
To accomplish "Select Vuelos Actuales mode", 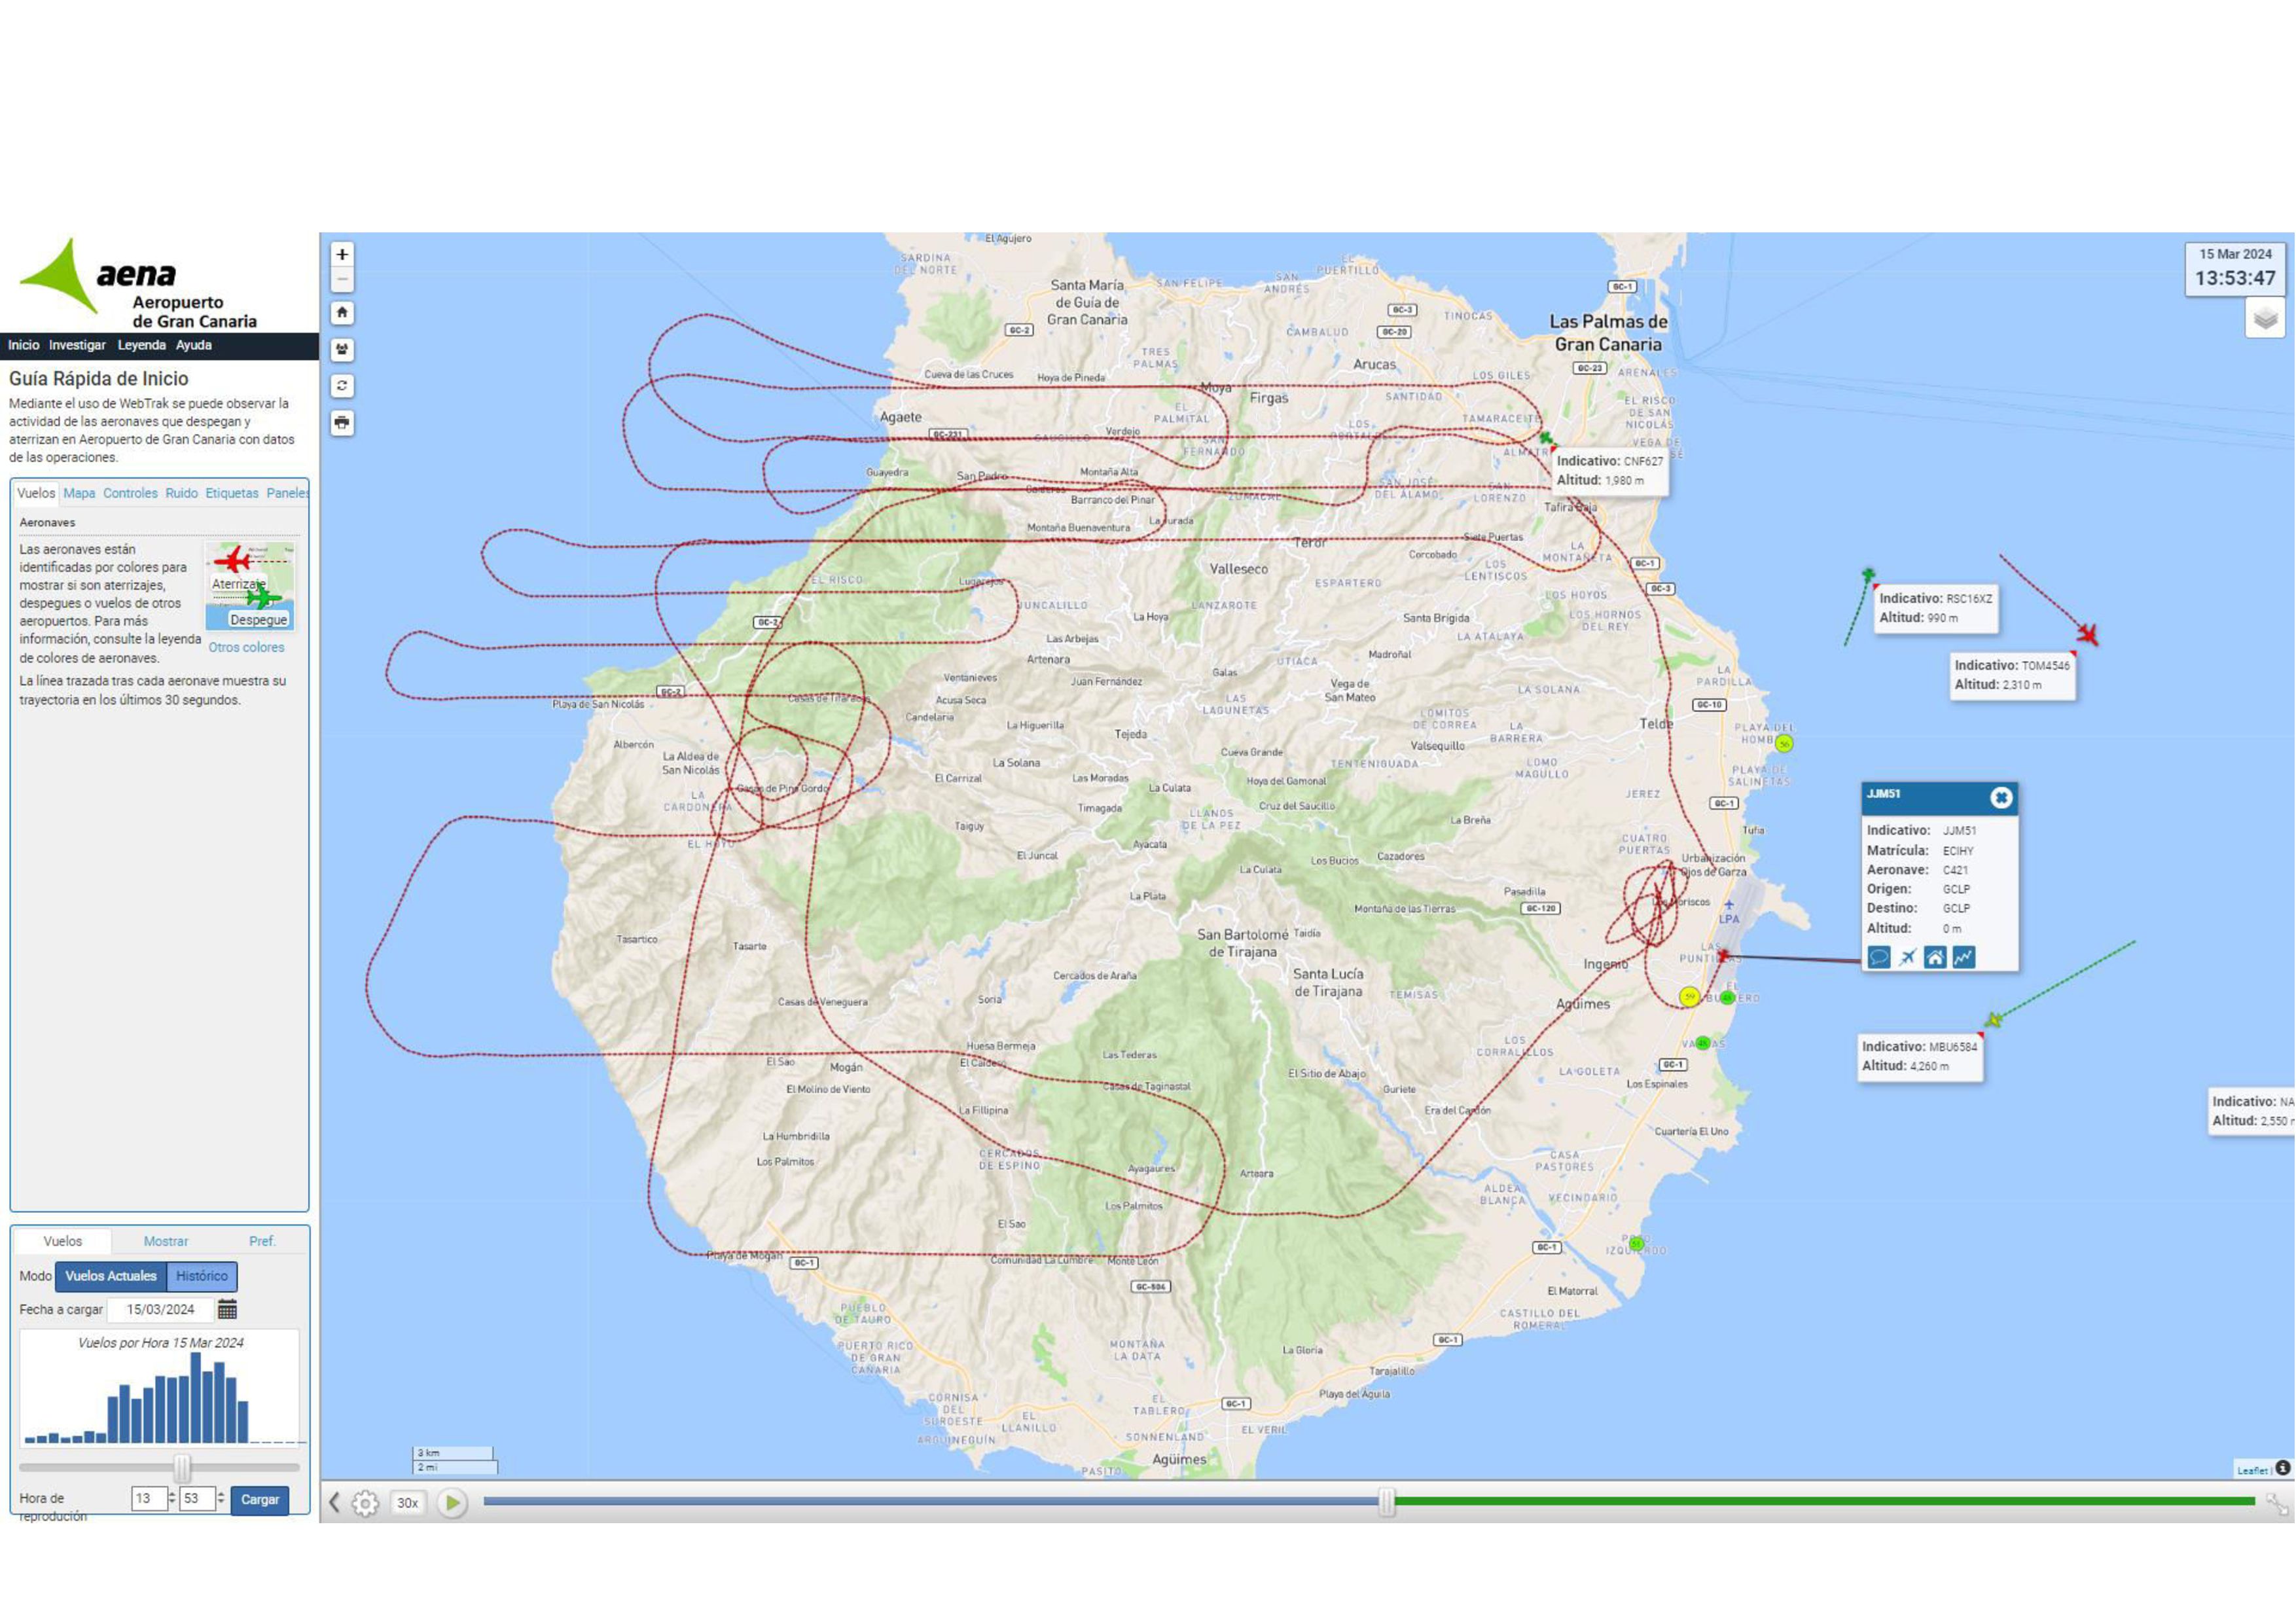I will pyautogui.click(x=111, y=1276).
